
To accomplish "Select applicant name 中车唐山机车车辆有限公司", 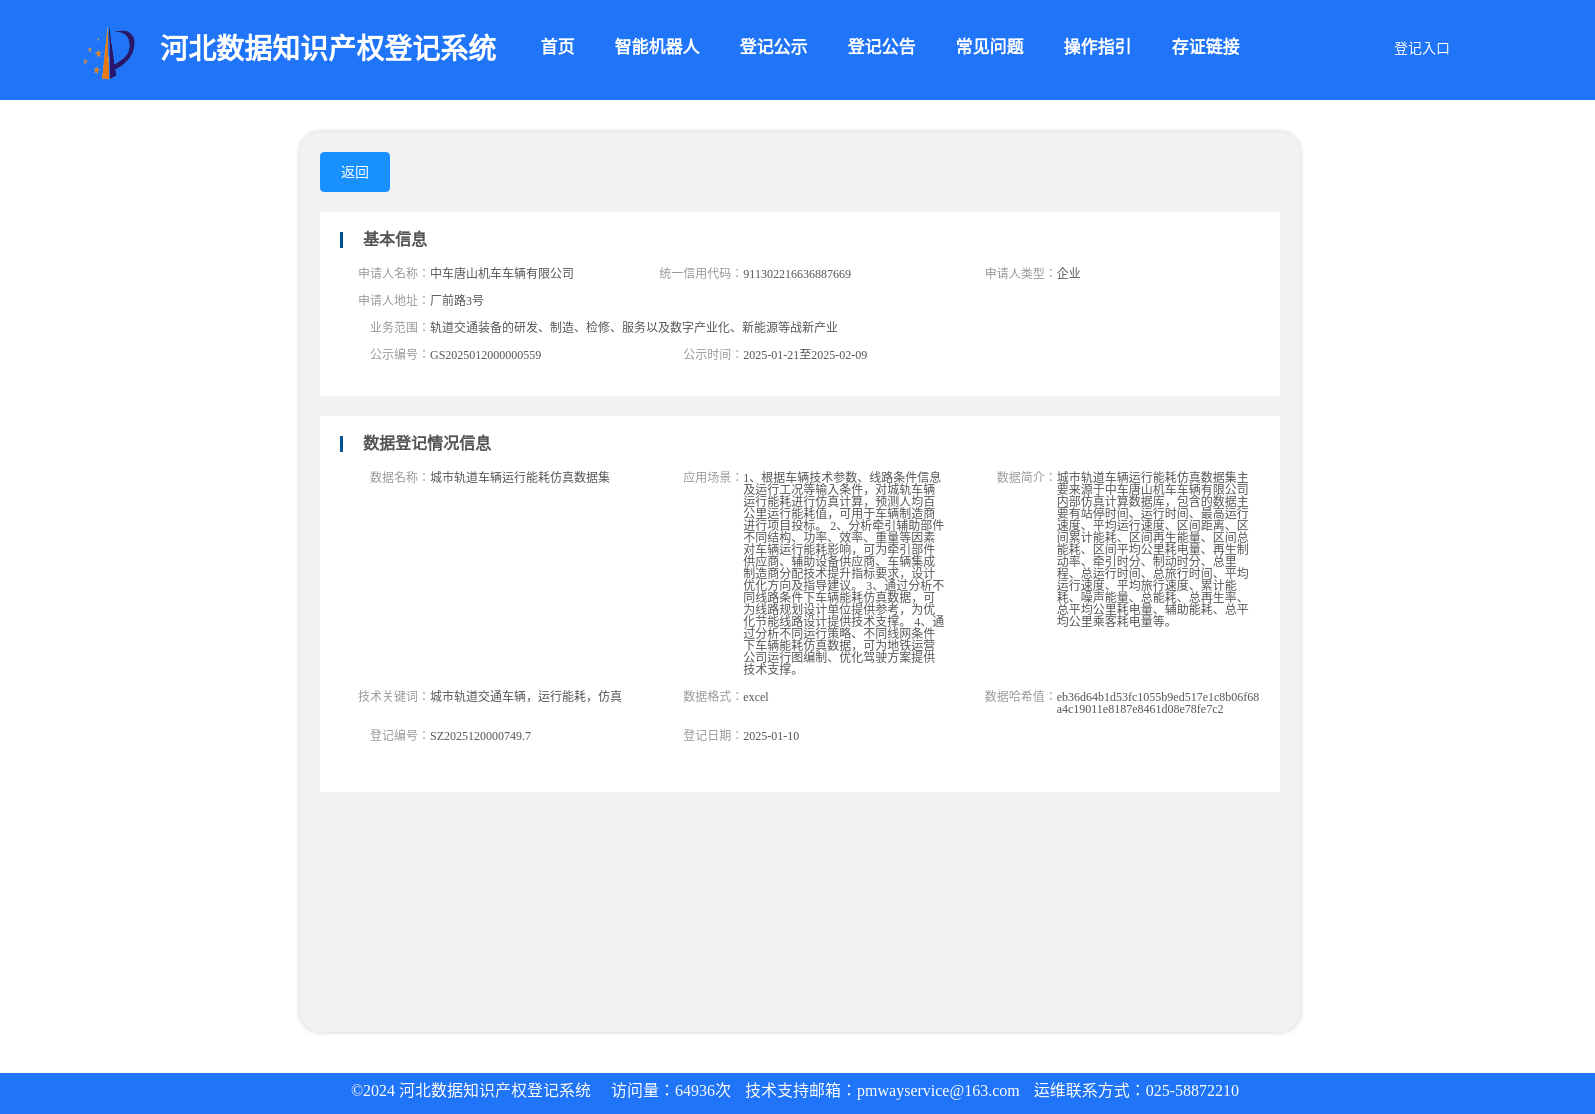I will point(502,274).
